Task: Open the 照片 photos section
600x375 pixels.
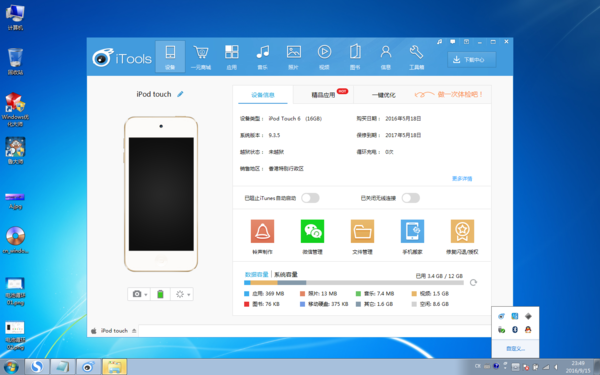Action: 293,57
